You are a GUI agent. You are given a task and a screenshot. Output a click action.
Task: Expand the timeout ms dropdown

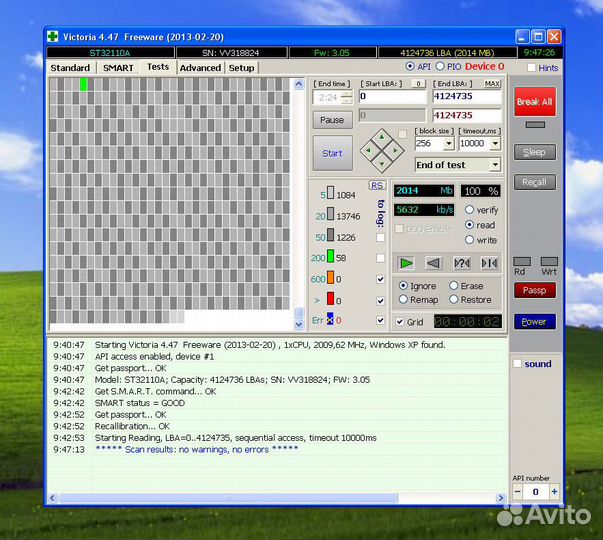tap(494, 144)
